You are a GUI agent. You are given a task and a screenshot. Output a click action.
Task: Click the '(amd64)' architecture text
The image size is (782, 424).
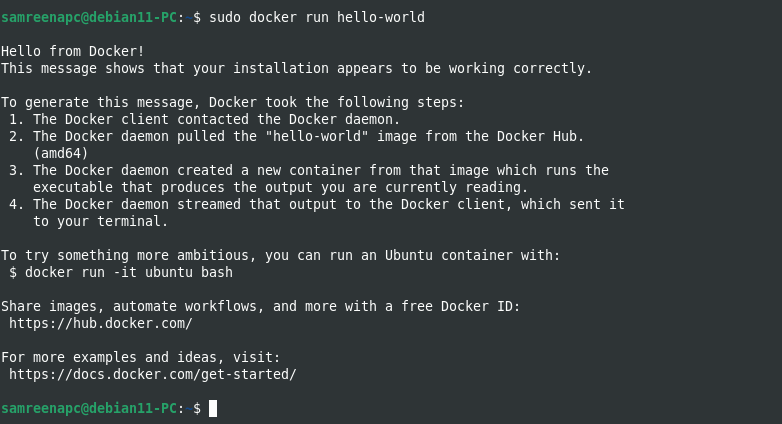(60, 153)
